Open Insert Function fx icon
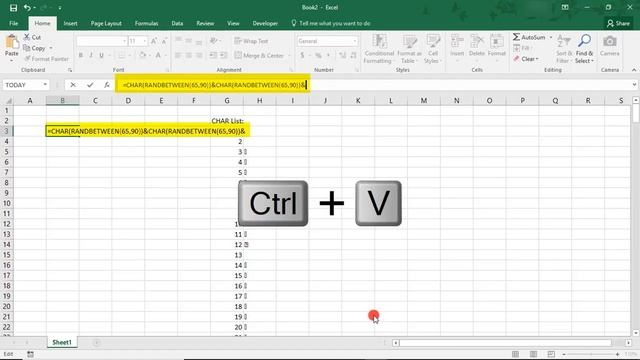The height and width of the screenshot is (360, 640). coord(107,85)
